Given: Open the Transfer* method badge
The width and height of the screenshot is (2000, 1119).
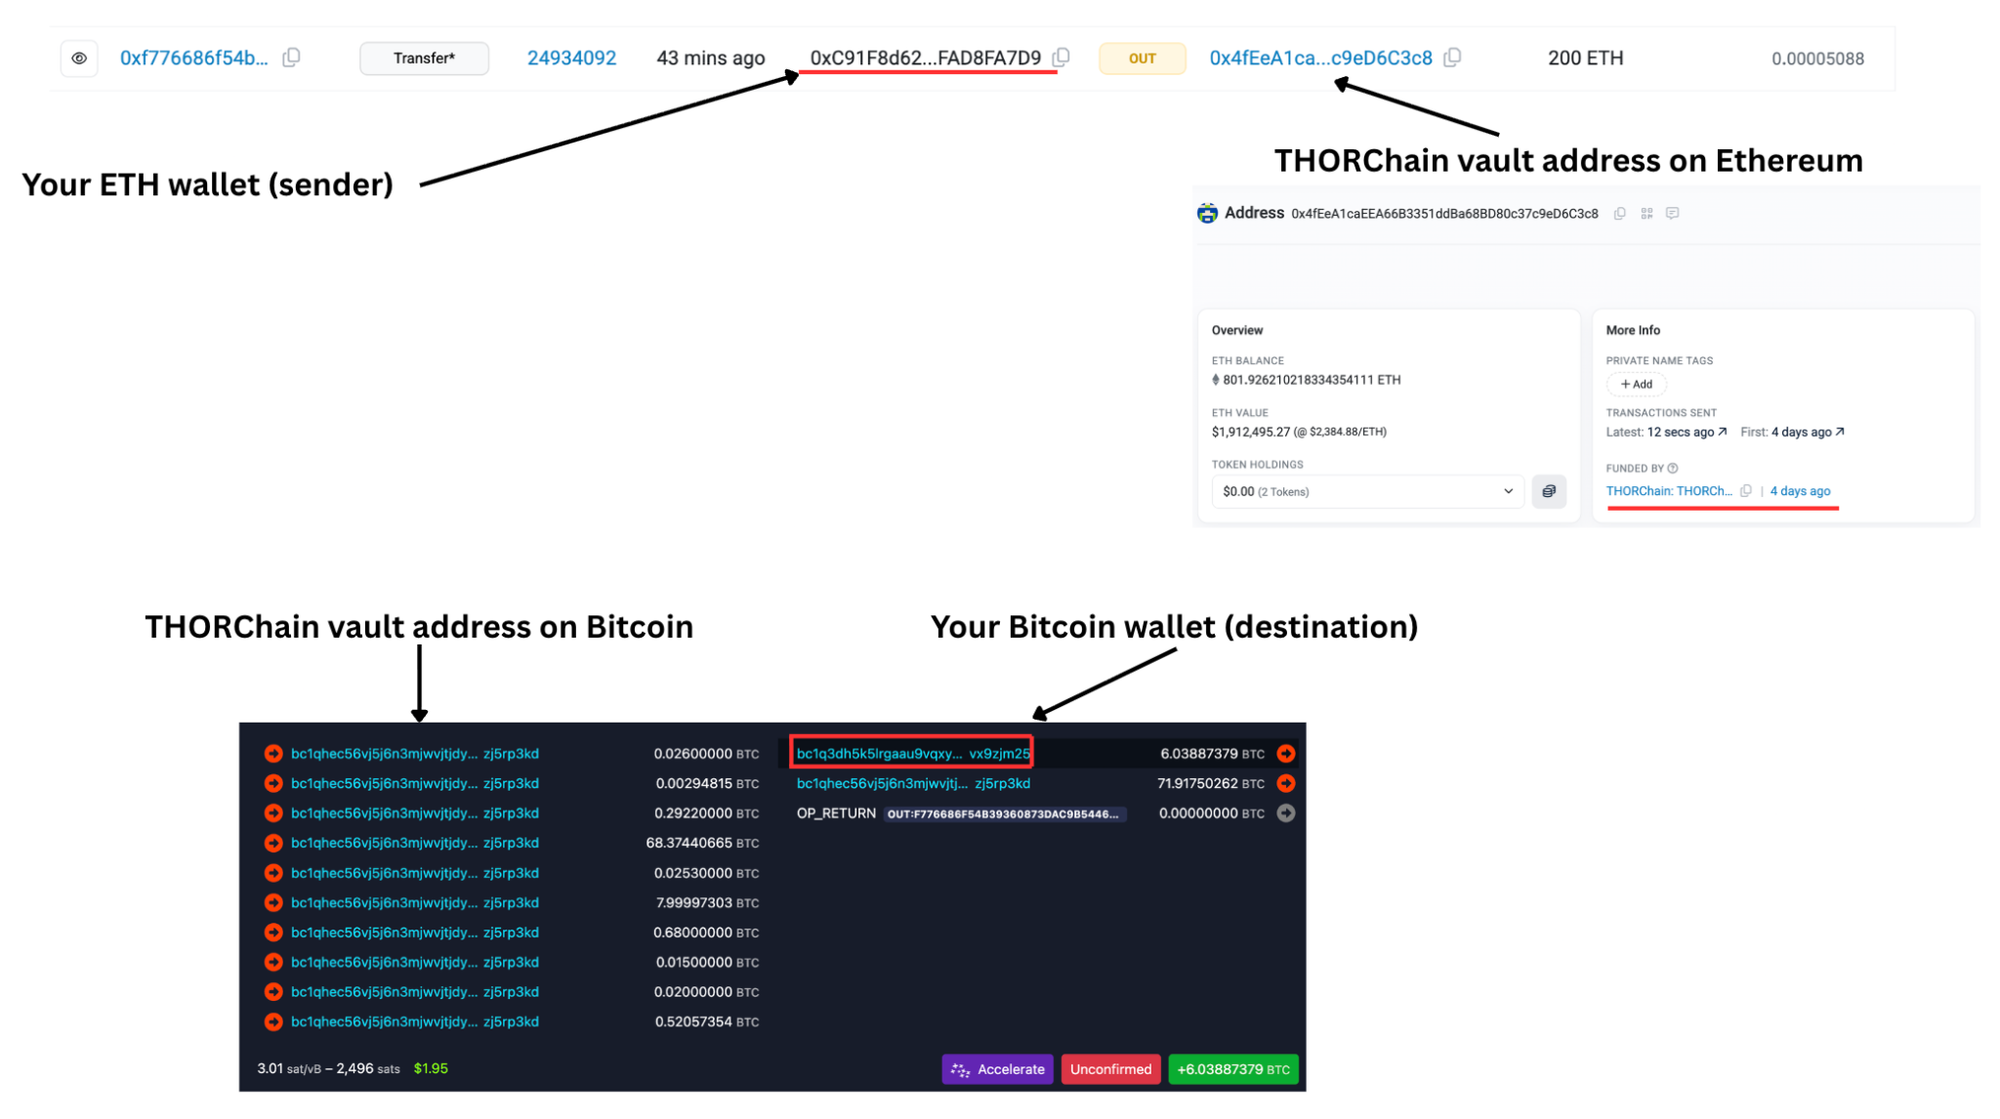Looking at the screenshot, I should click(x=424, y=58).
